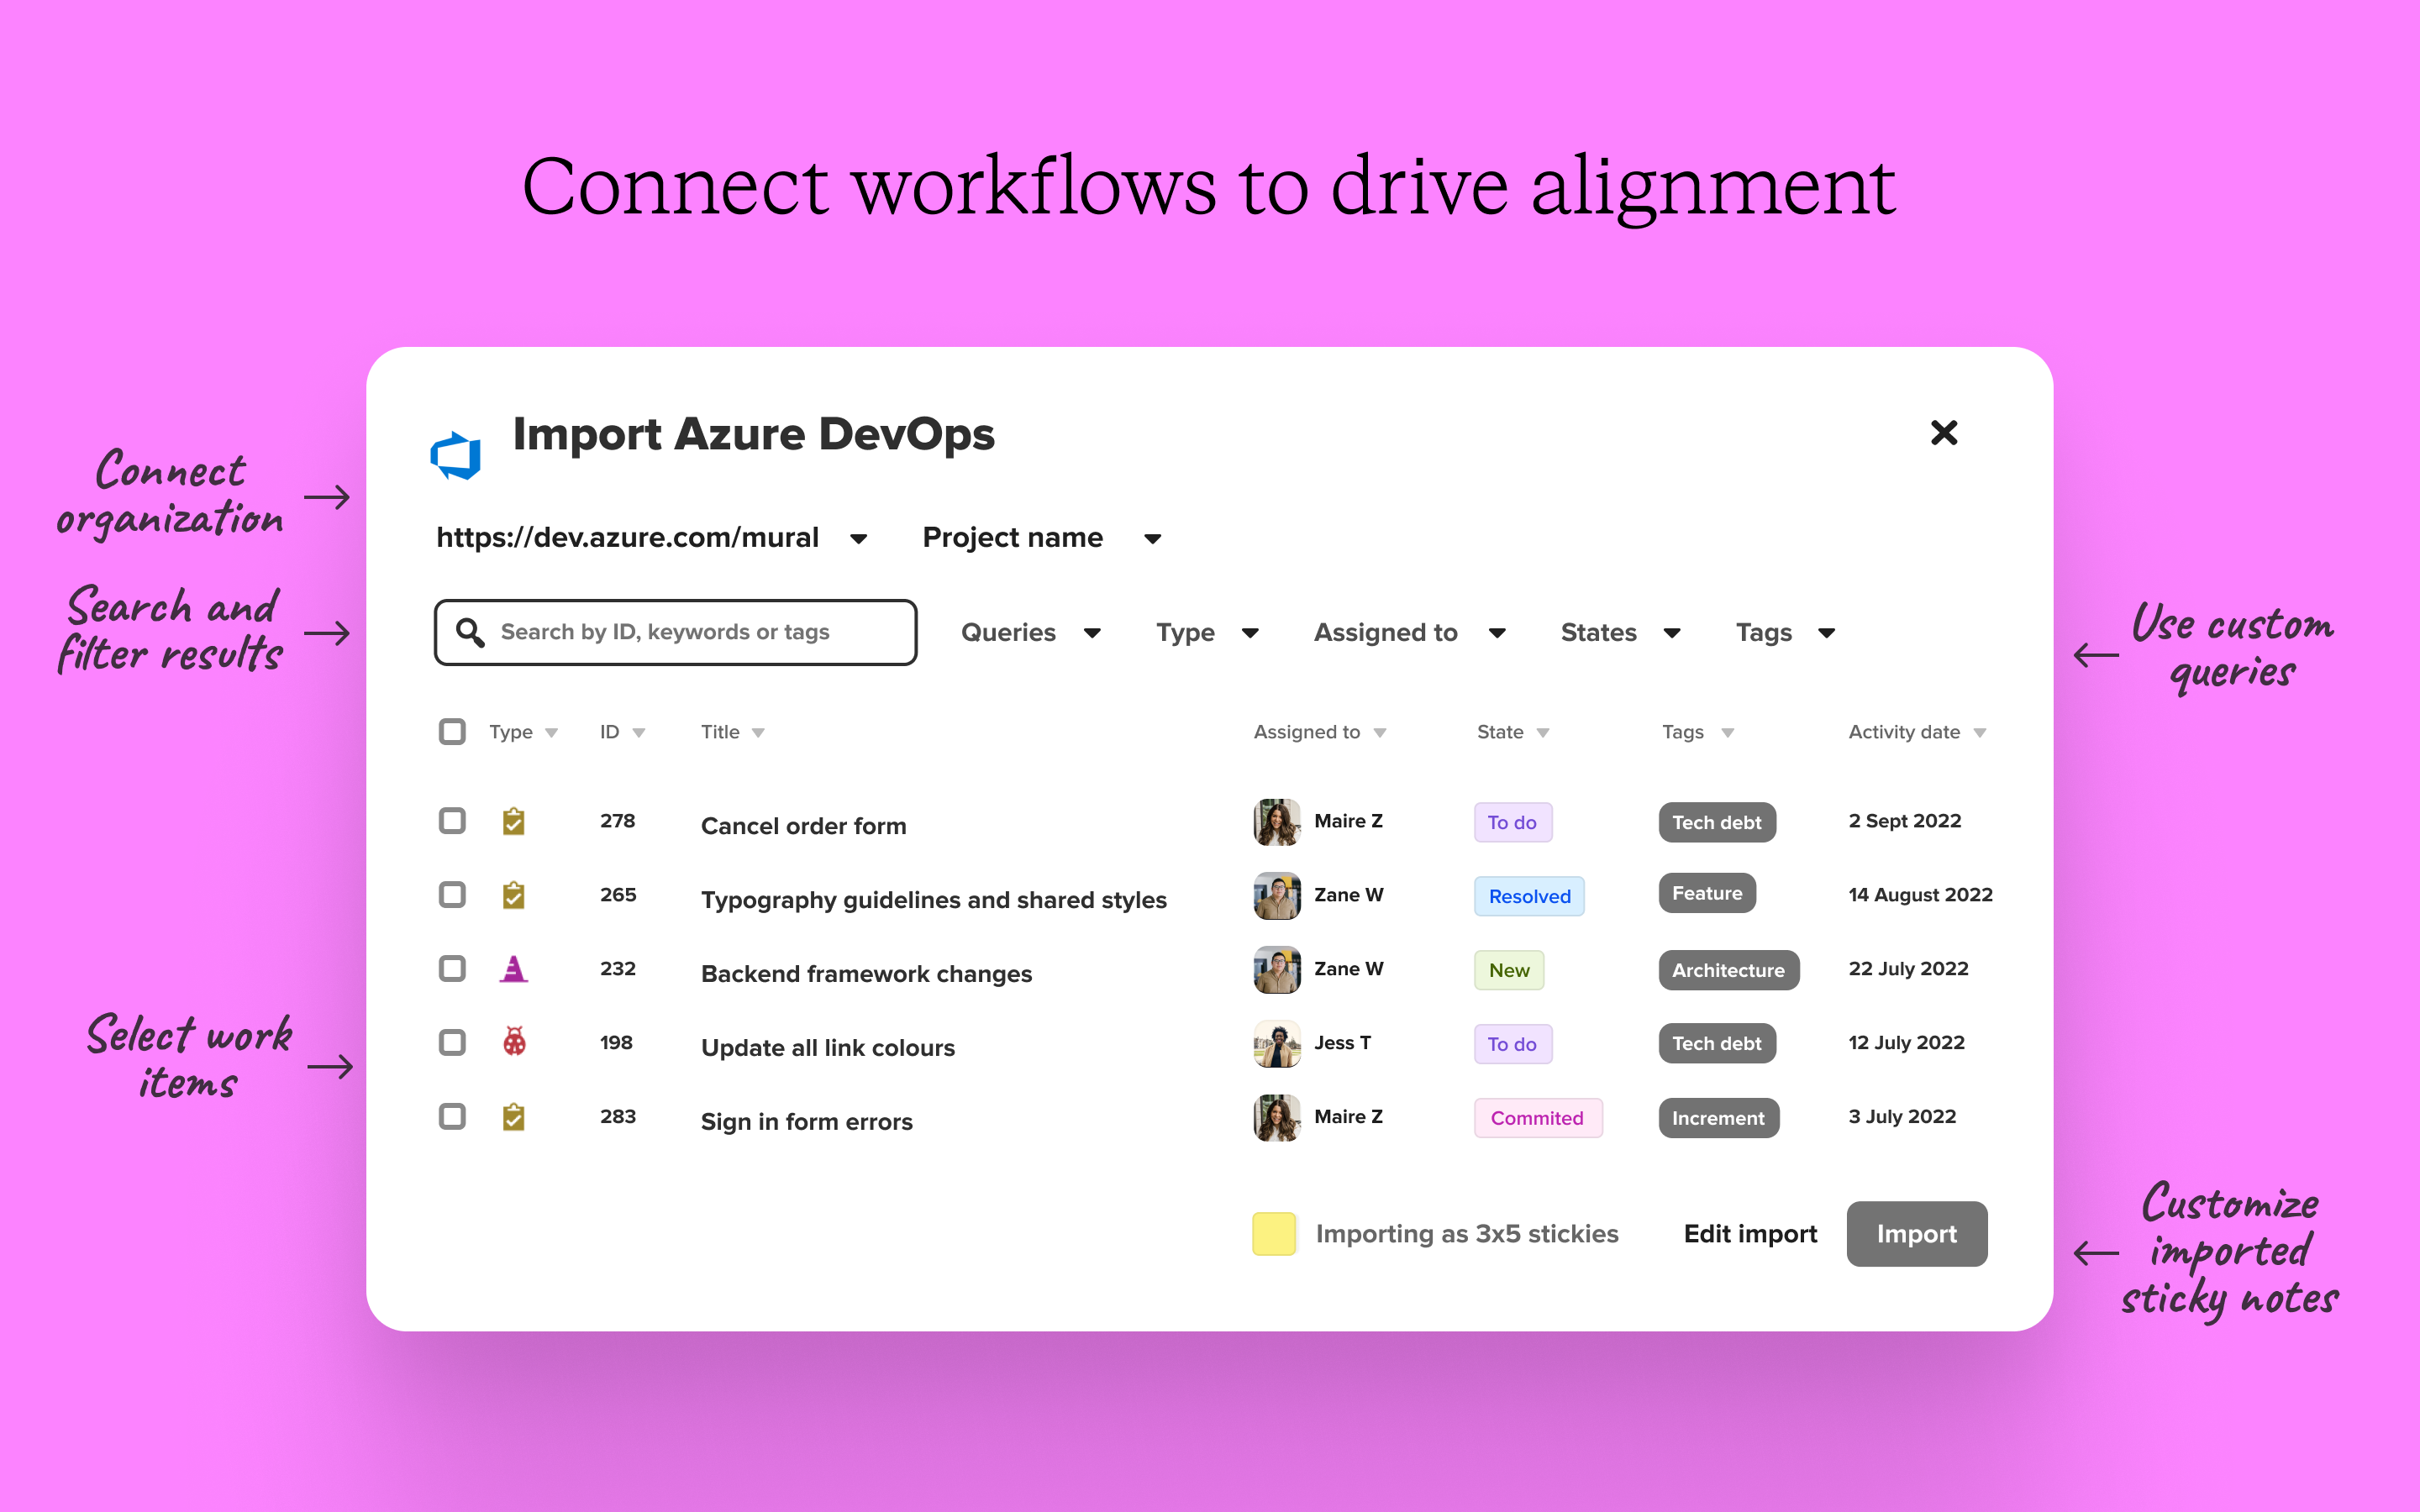
Task: Open the dev.azure.com/mural organization dropdown
Action: pyautogui.click(x=859, y=538)
